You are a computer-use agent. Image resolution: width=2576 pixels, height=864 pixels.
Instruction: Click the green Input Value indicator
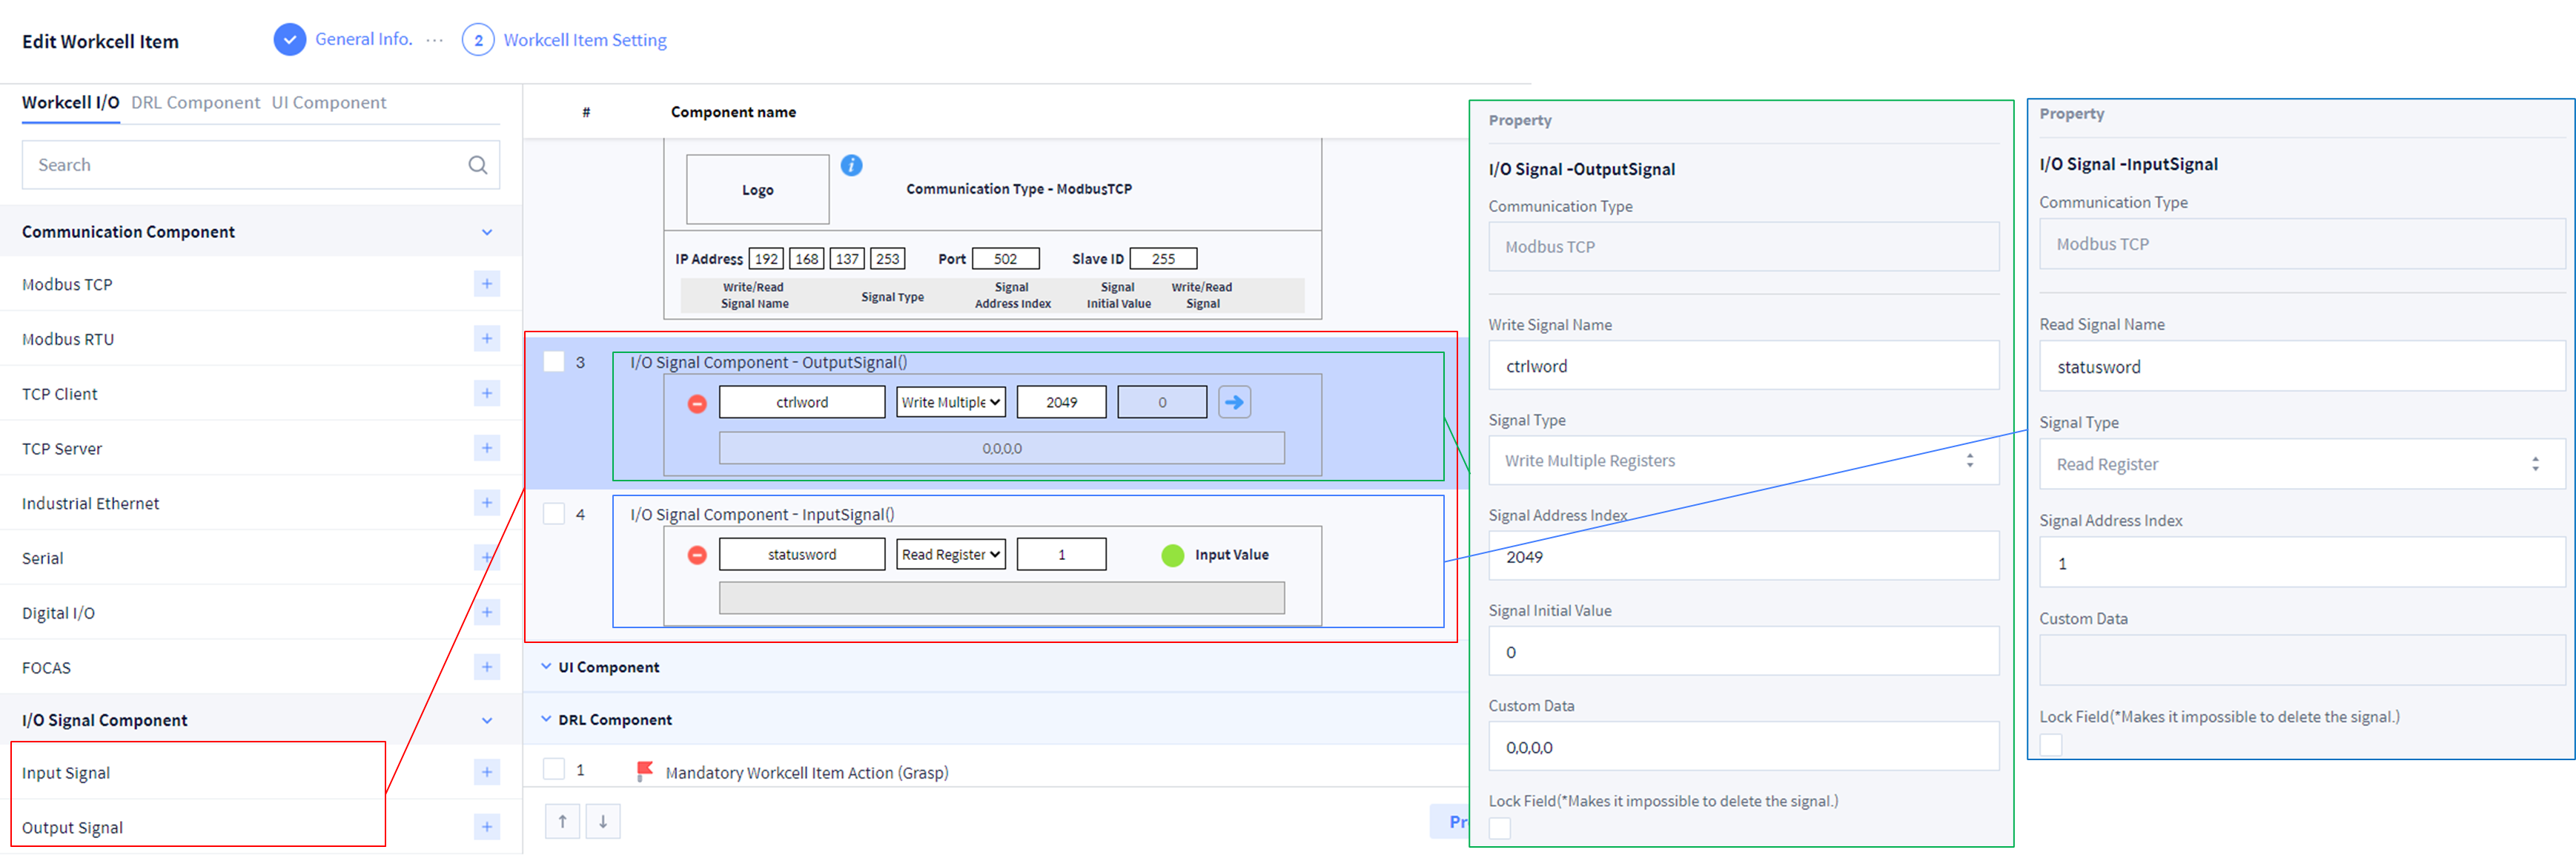1173,555
